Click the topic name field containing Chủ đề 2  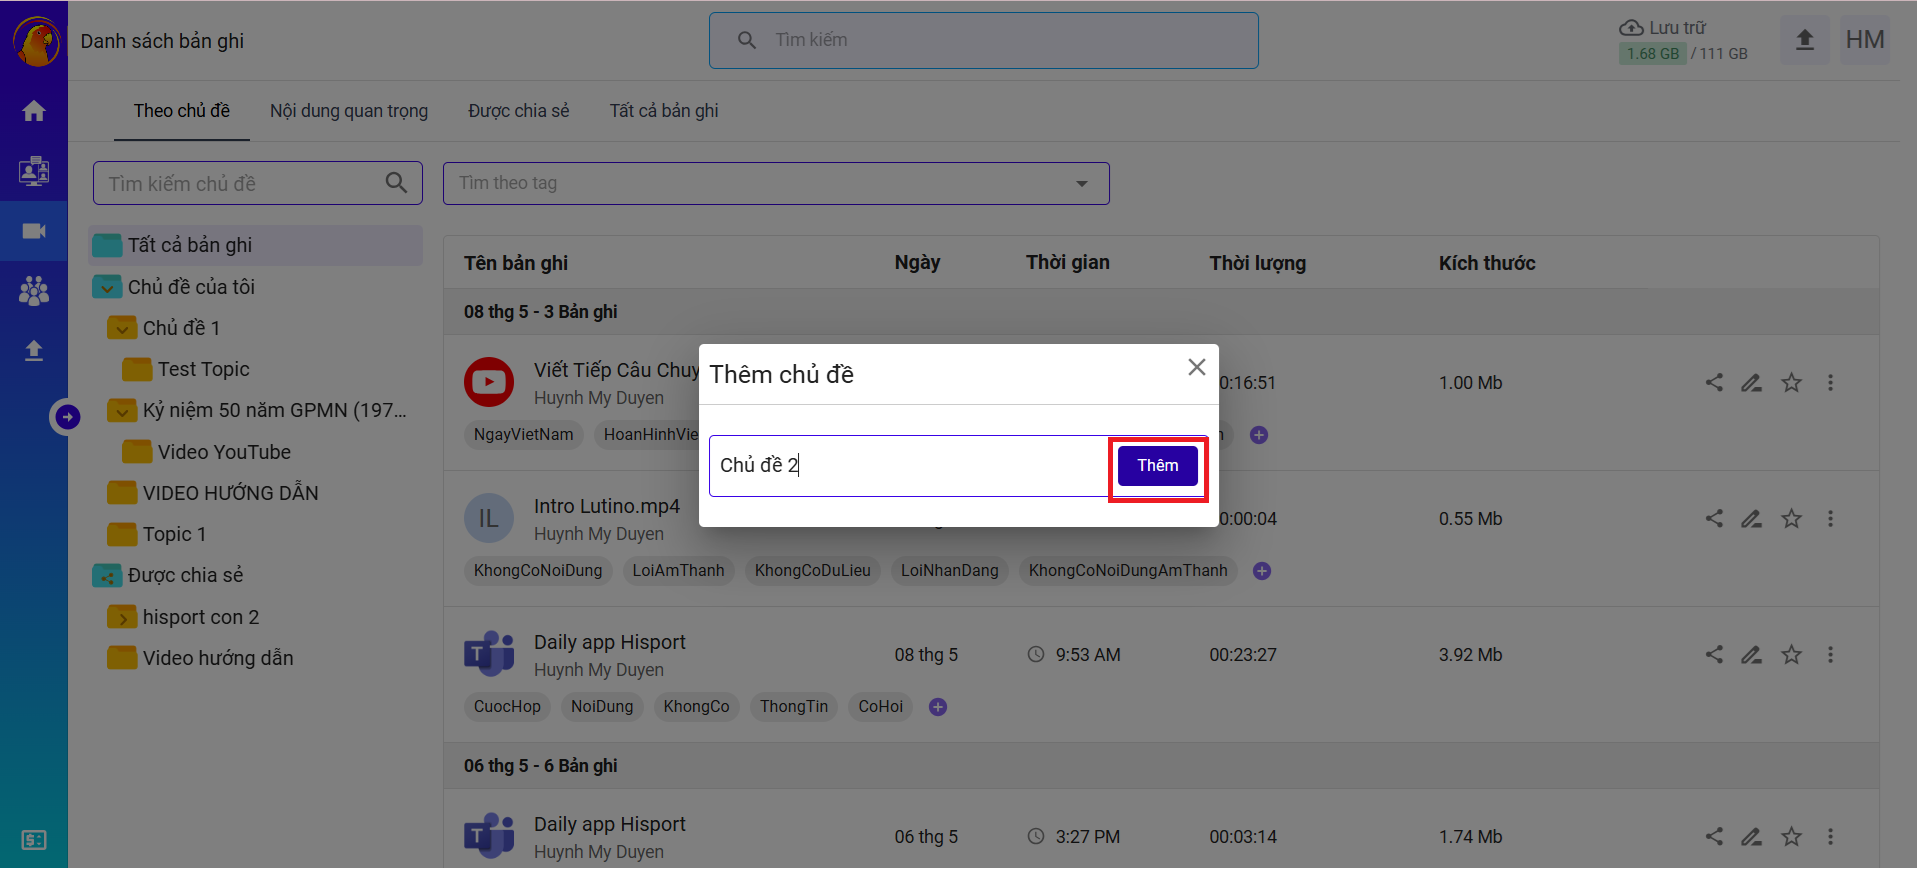[908, 466]
